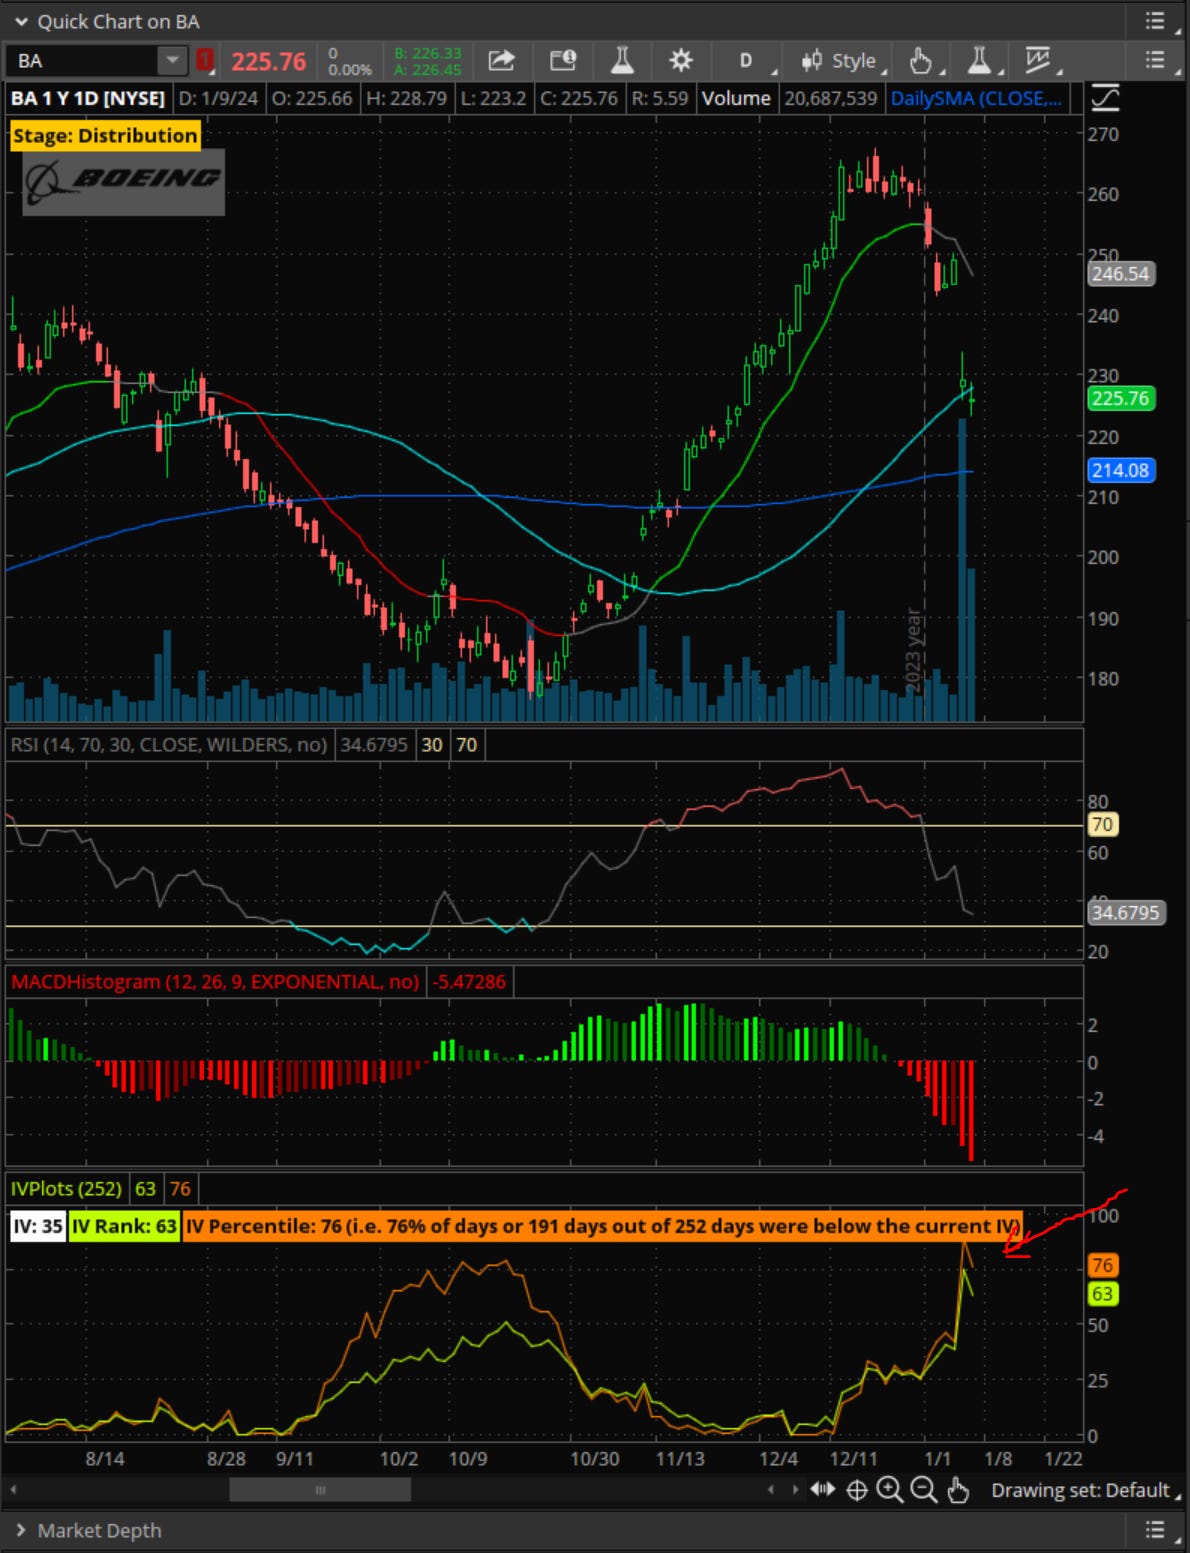Open the BA symbol dropdown arrow
Image resolution: width=1190 pixels, height=1553 pixels.
point(172,60)
